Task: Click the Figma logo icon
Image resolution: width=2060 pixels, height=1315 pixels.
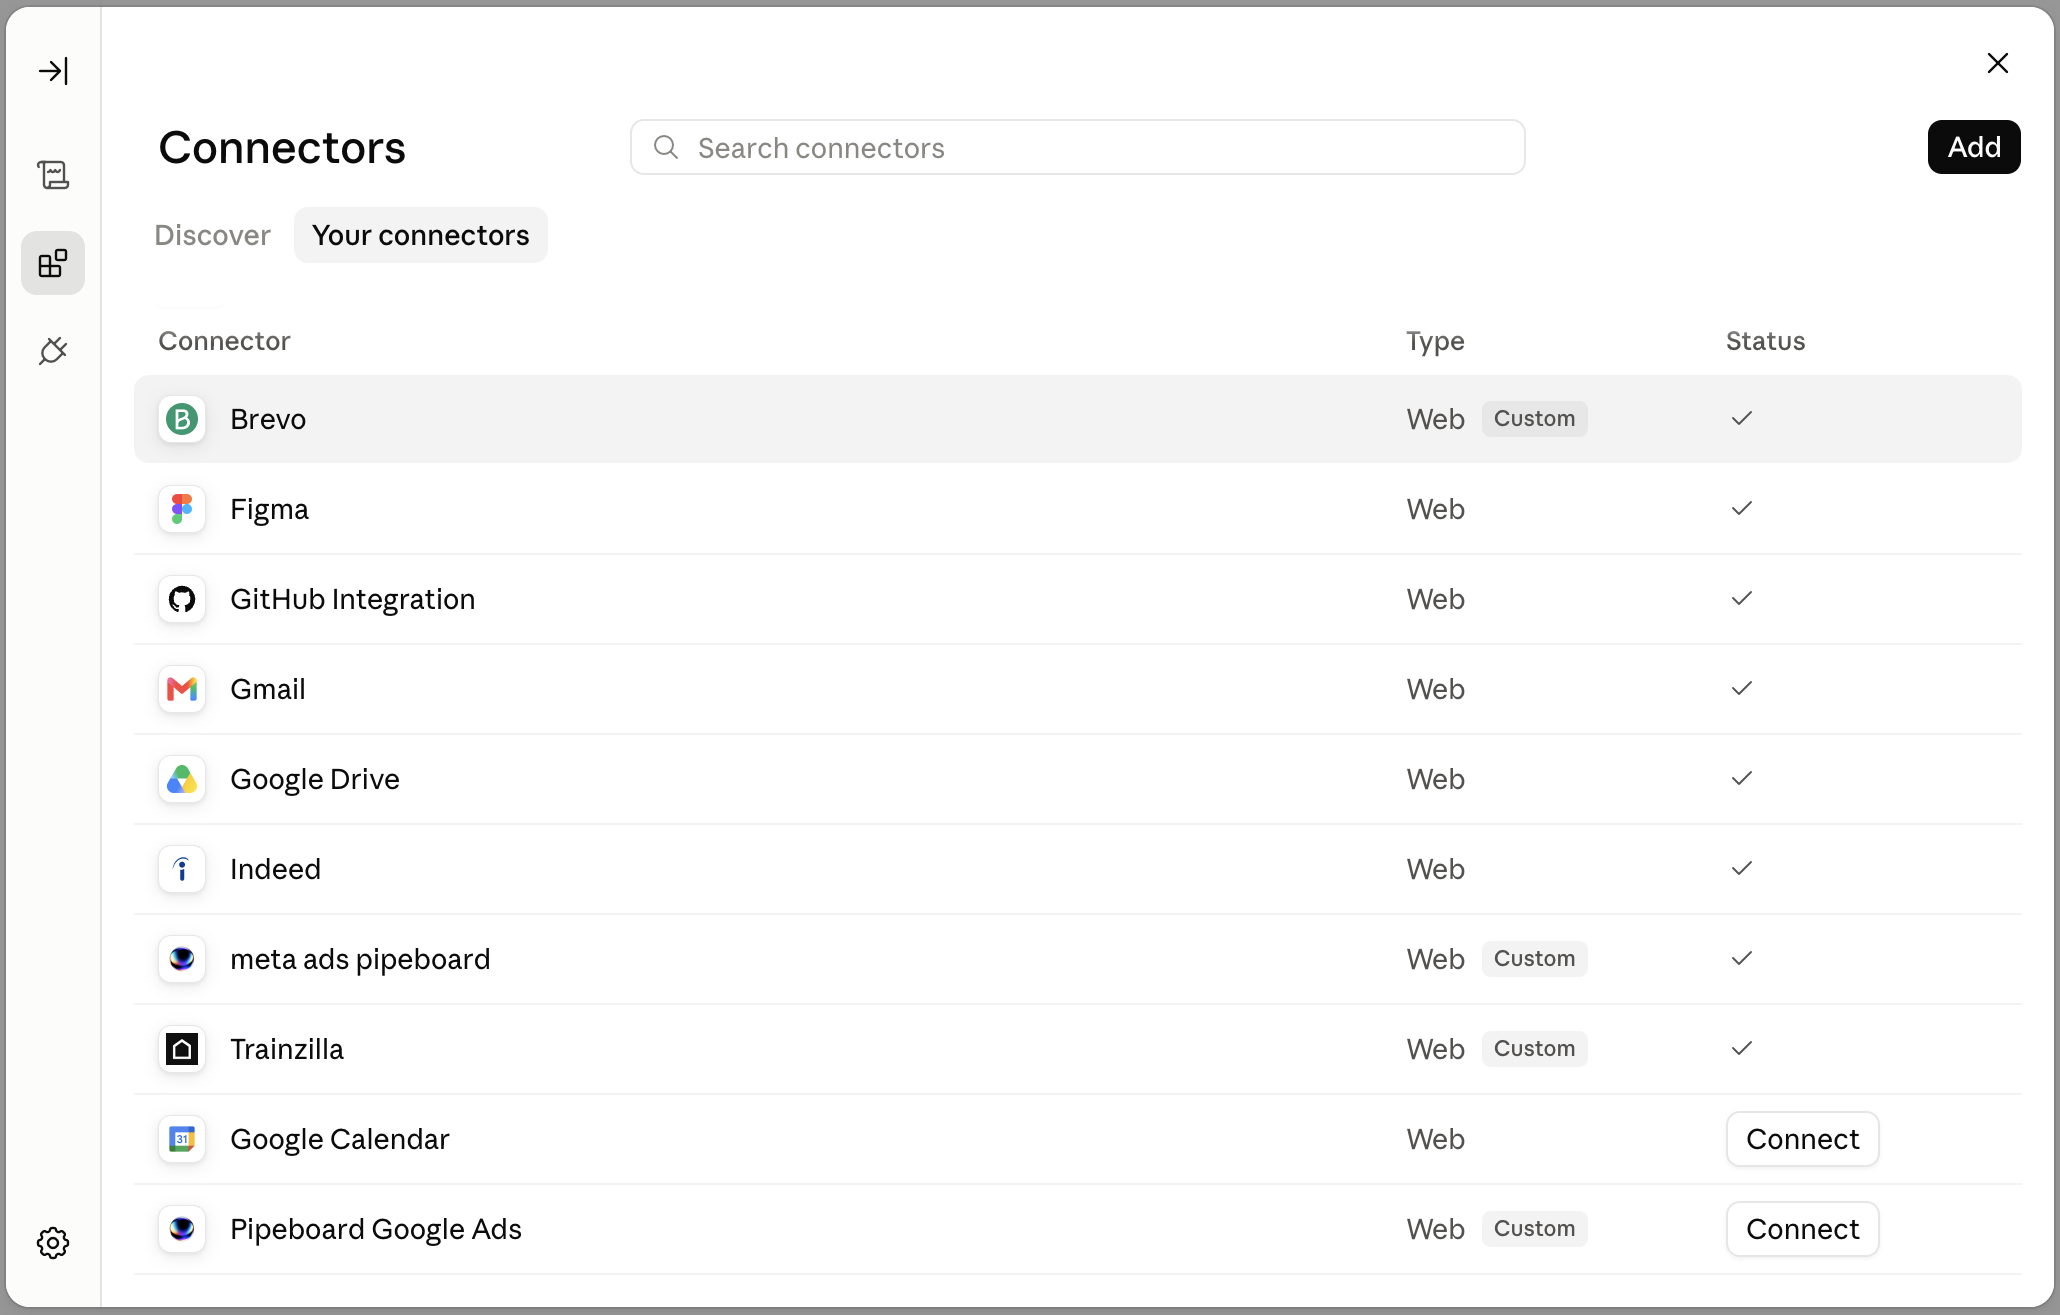Action: coord(182,509)
